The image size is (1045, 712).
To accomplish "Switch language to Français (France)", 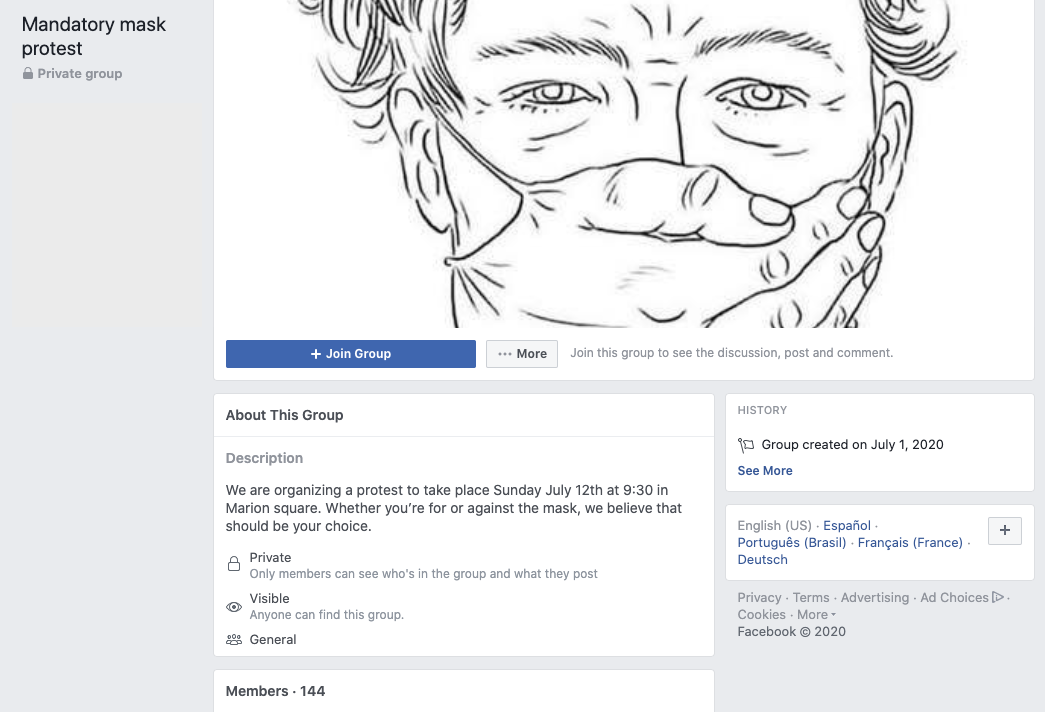I will [x=909, y=542].
